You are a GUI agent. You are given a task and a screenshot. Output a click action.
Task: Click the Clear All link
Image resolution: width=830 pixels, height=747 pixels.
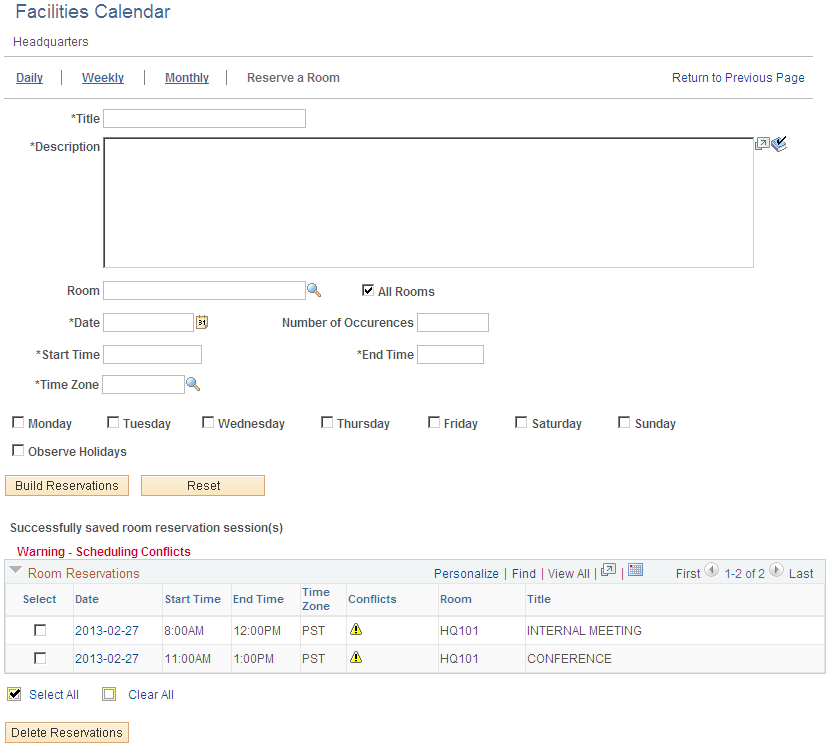coord(151,695)
